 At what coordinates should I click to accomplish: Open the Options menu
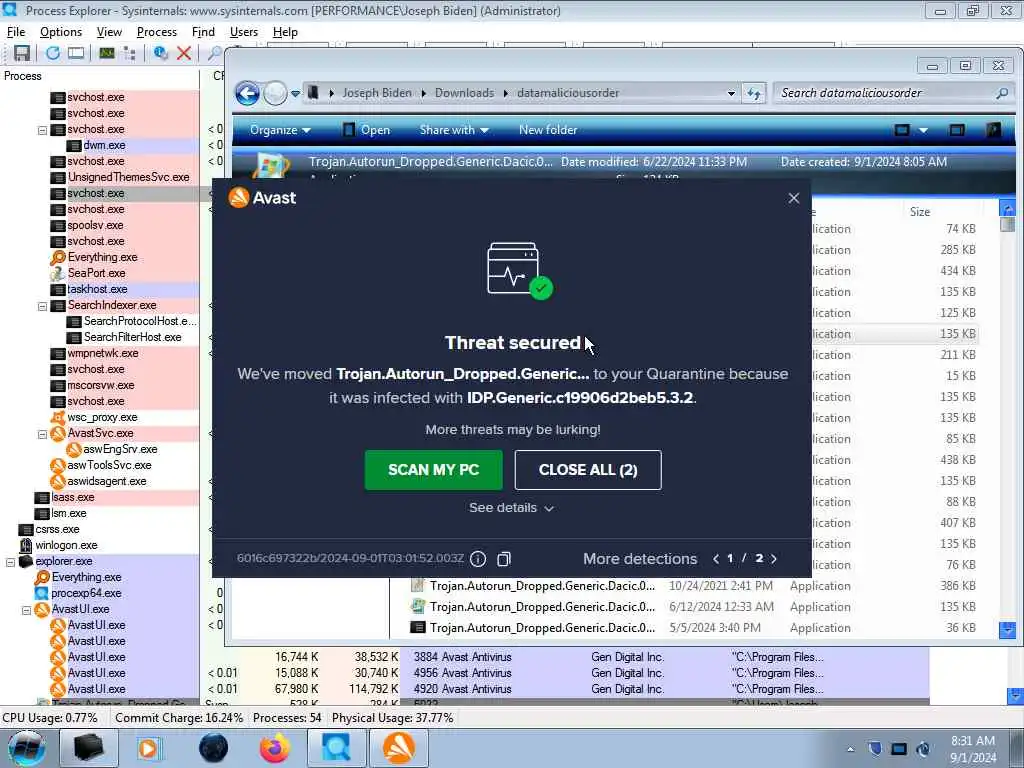[x=61, y=32]
